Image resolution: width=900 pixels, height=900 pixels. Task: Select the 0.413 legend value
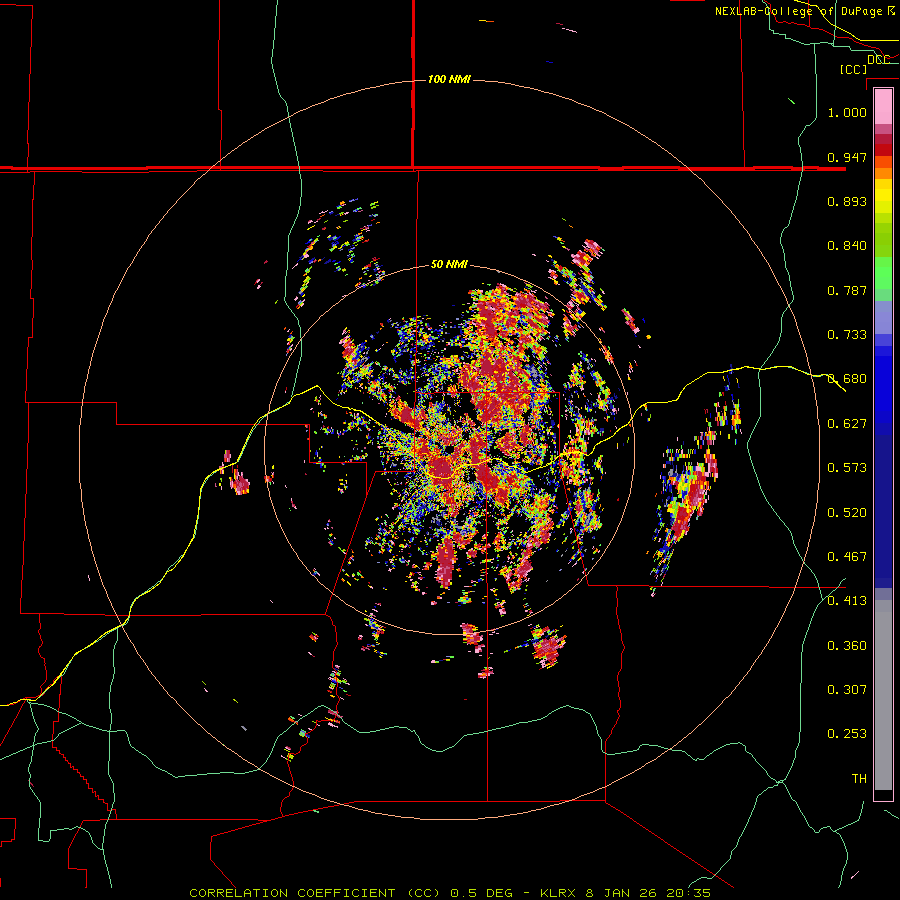[x=847, y=601]
